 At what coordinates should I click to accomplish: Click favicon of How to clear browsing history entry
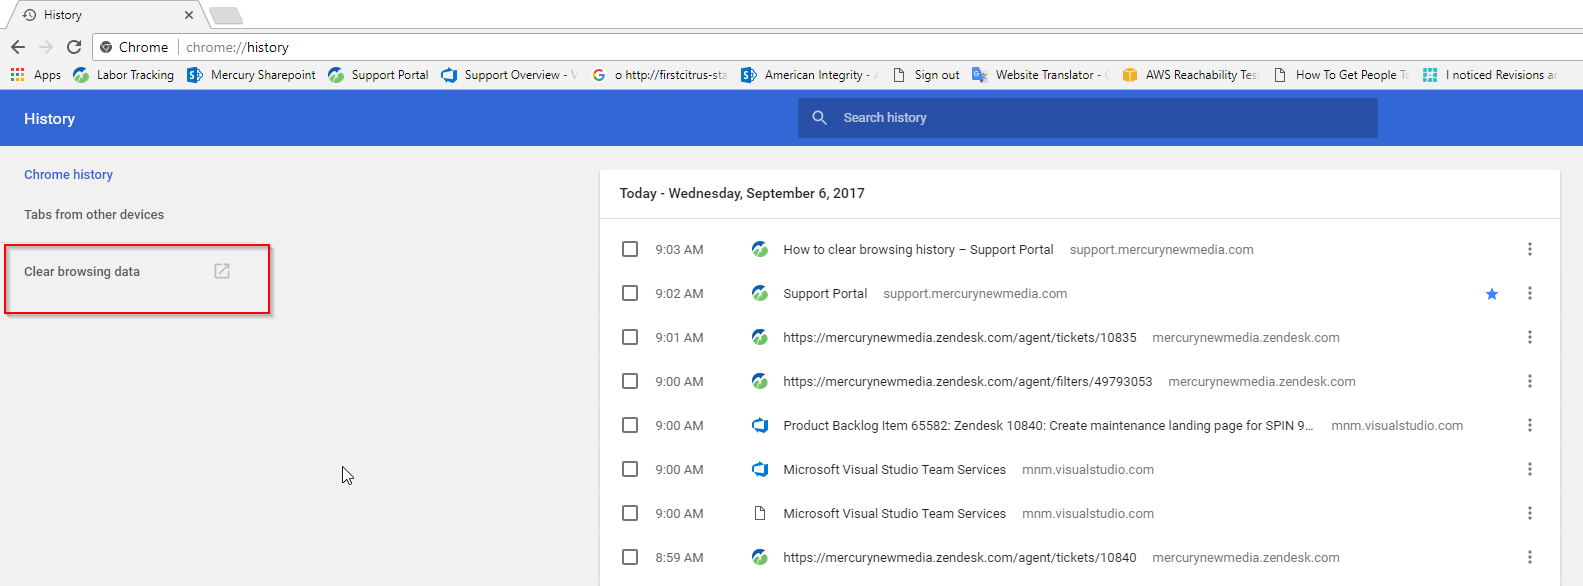[x=760, y=249]
